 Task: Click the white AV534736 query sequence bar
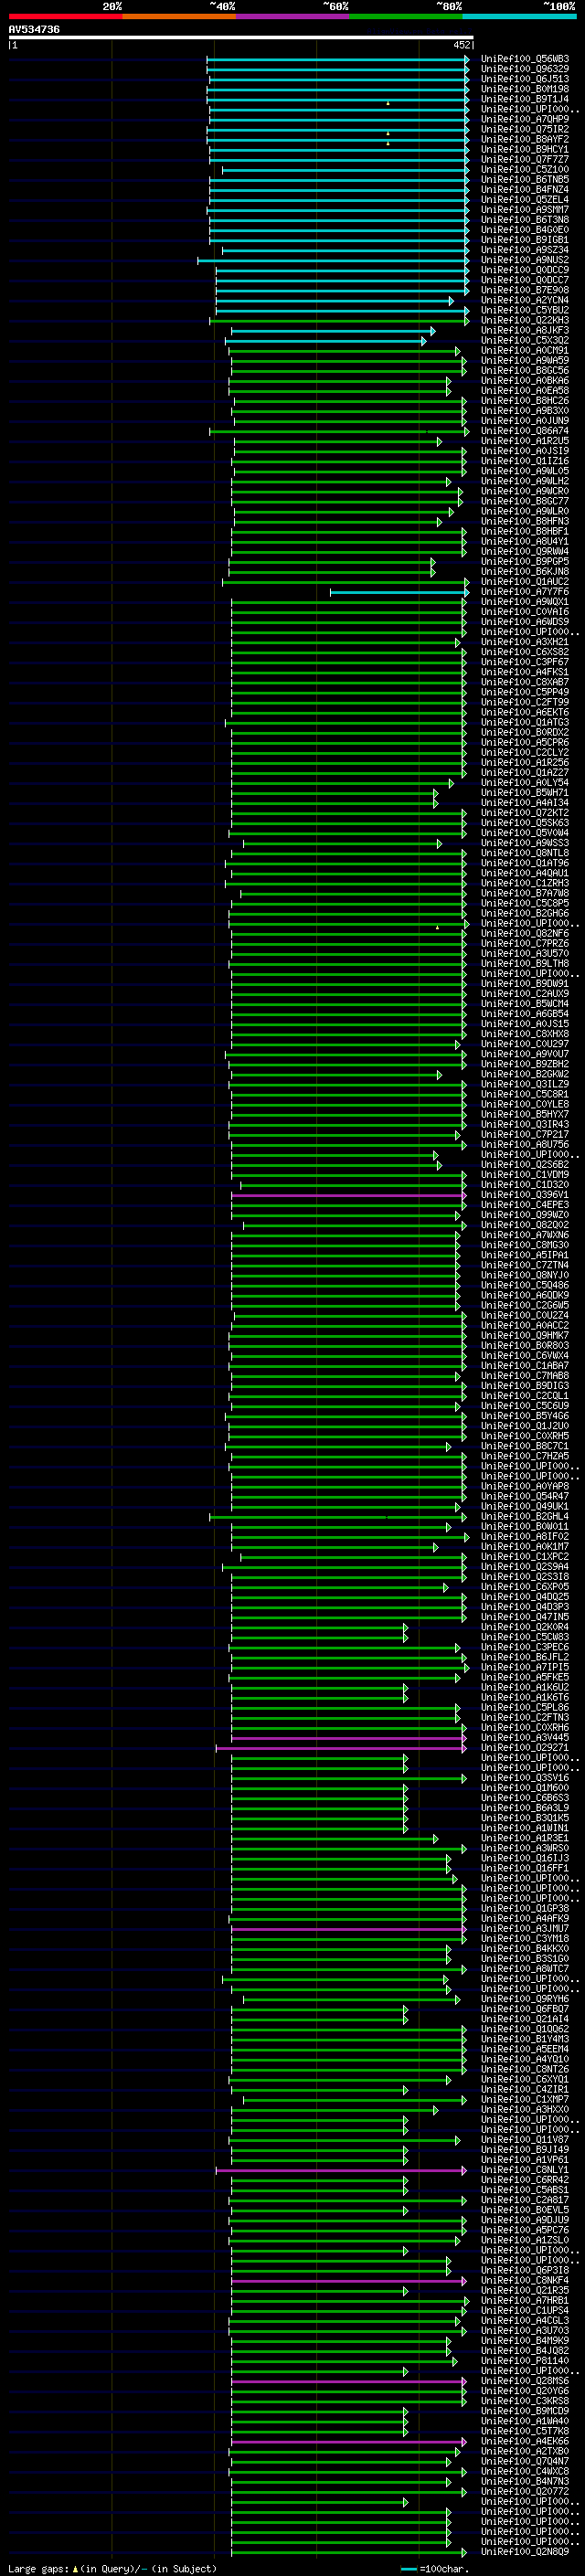(x=241, y=38)
